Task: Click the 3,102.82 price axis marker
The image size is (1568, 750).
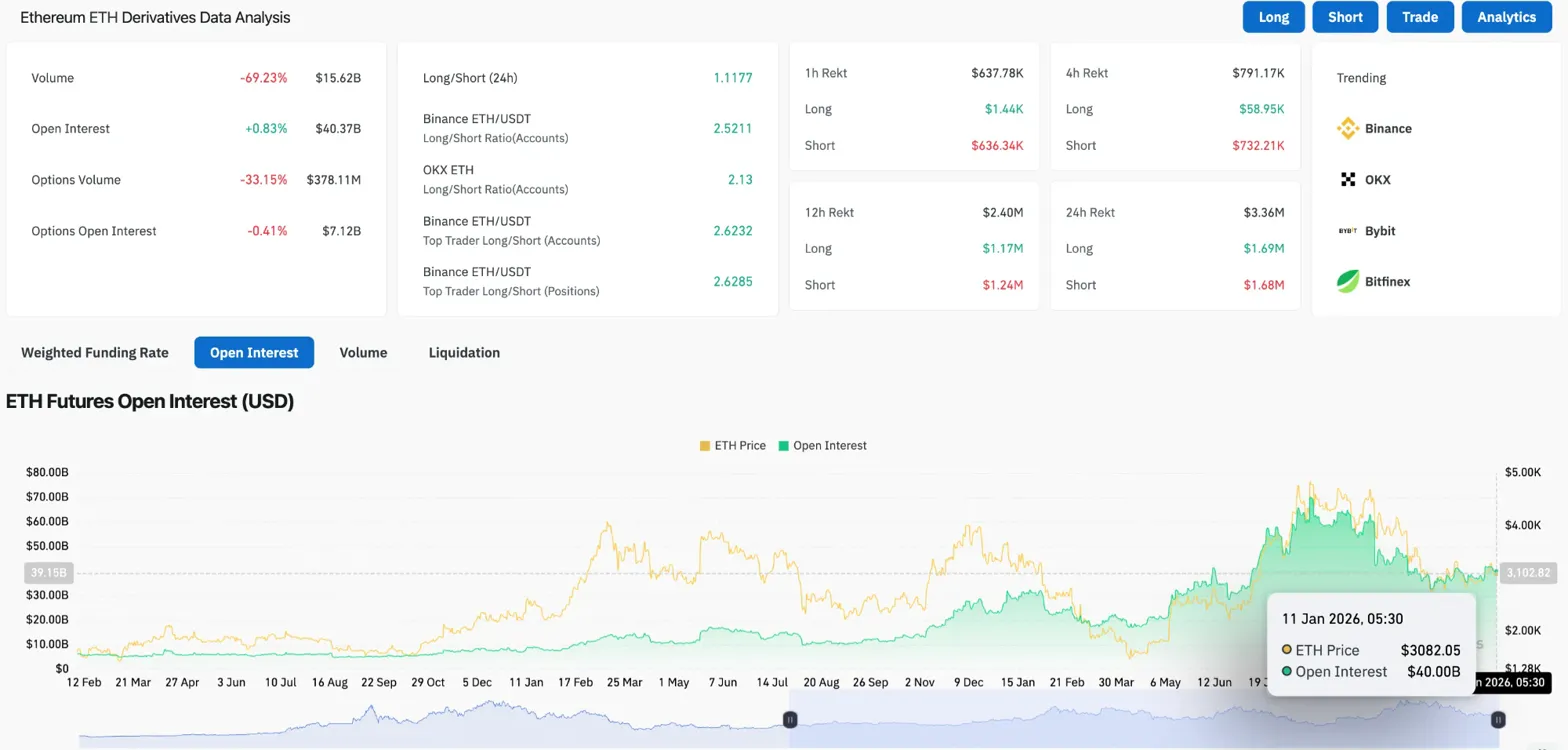Action: [x=1529, y=573]
